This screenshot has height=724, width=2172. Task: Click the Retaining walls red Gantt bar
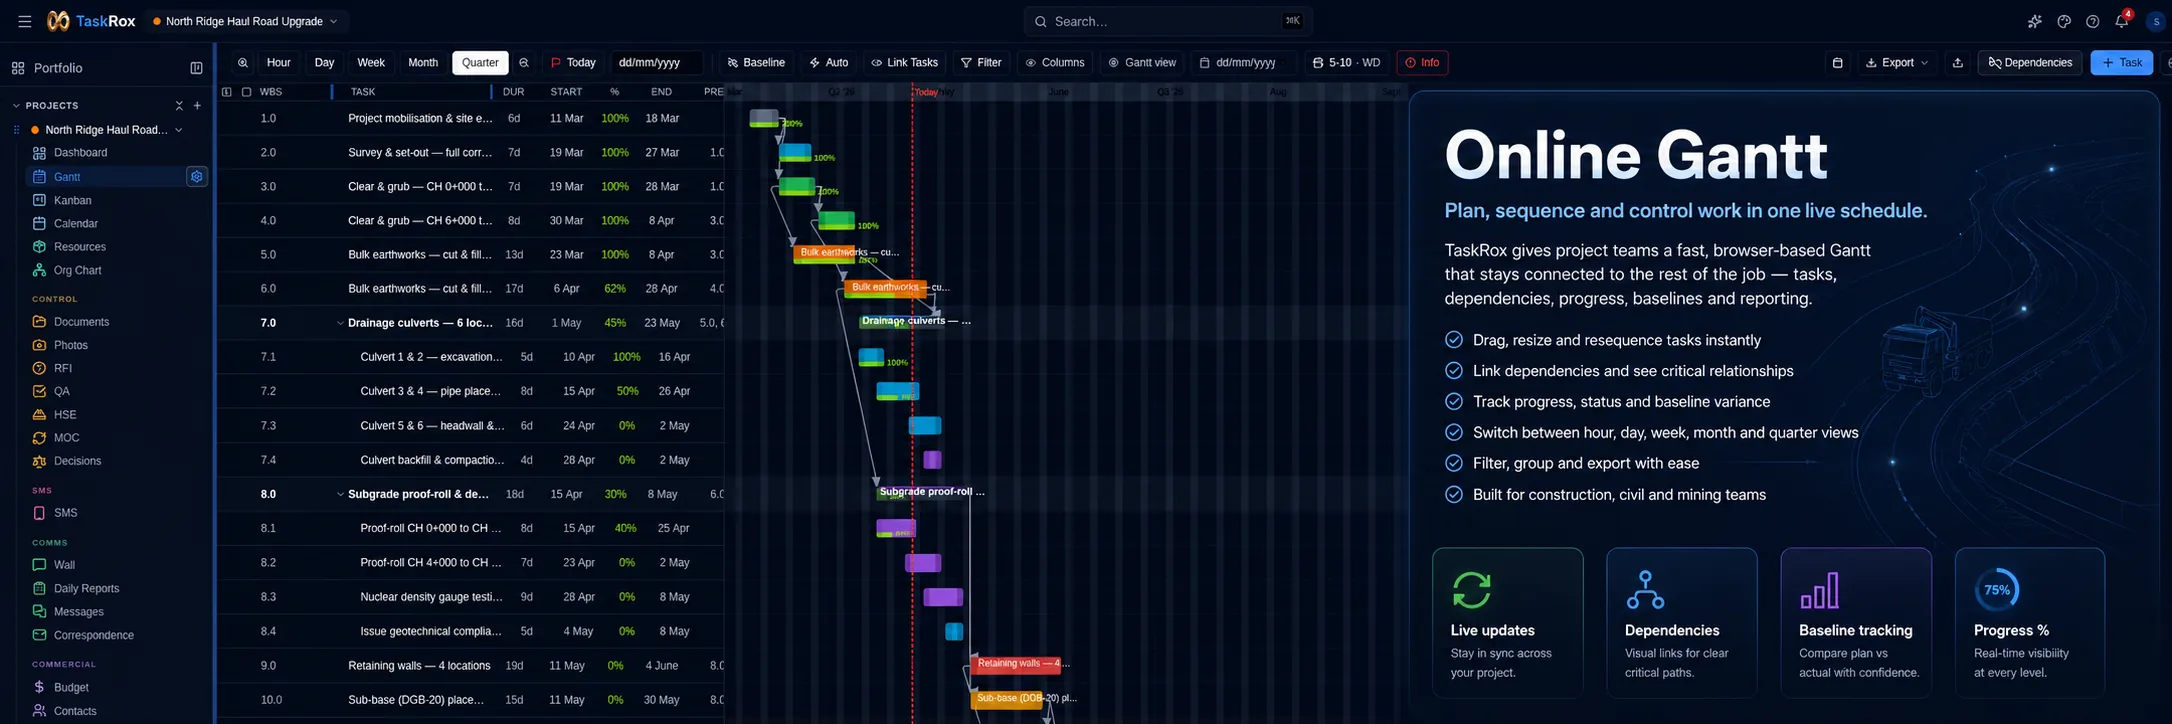point(1015,664)
